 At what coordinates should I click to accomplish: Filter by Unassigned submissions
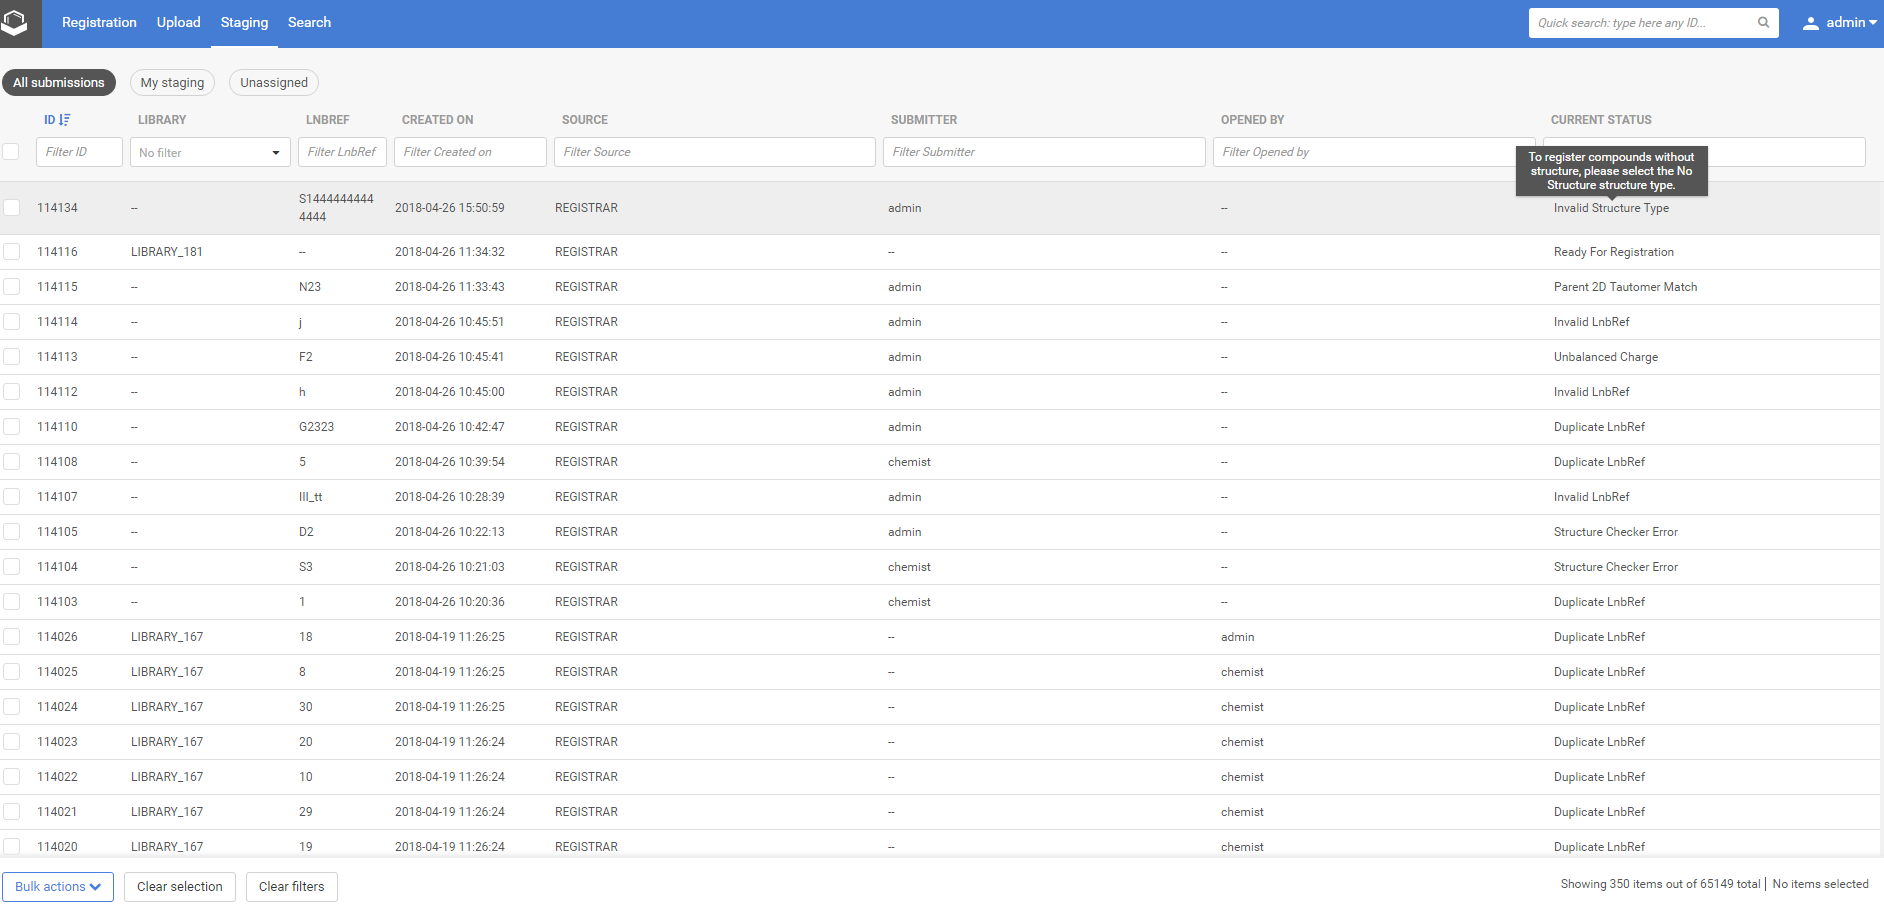(x=274, y=83)
